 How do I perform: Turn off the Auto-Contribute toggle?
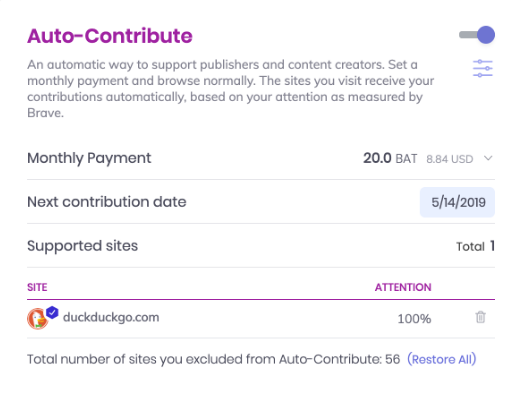pyautogui.click(x=477, y=35)
